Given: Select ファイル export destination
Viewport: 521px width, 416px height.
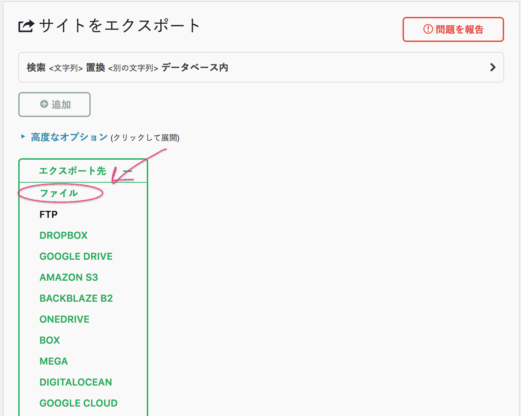Looking at the screenshot, I should tap(59, 193).
